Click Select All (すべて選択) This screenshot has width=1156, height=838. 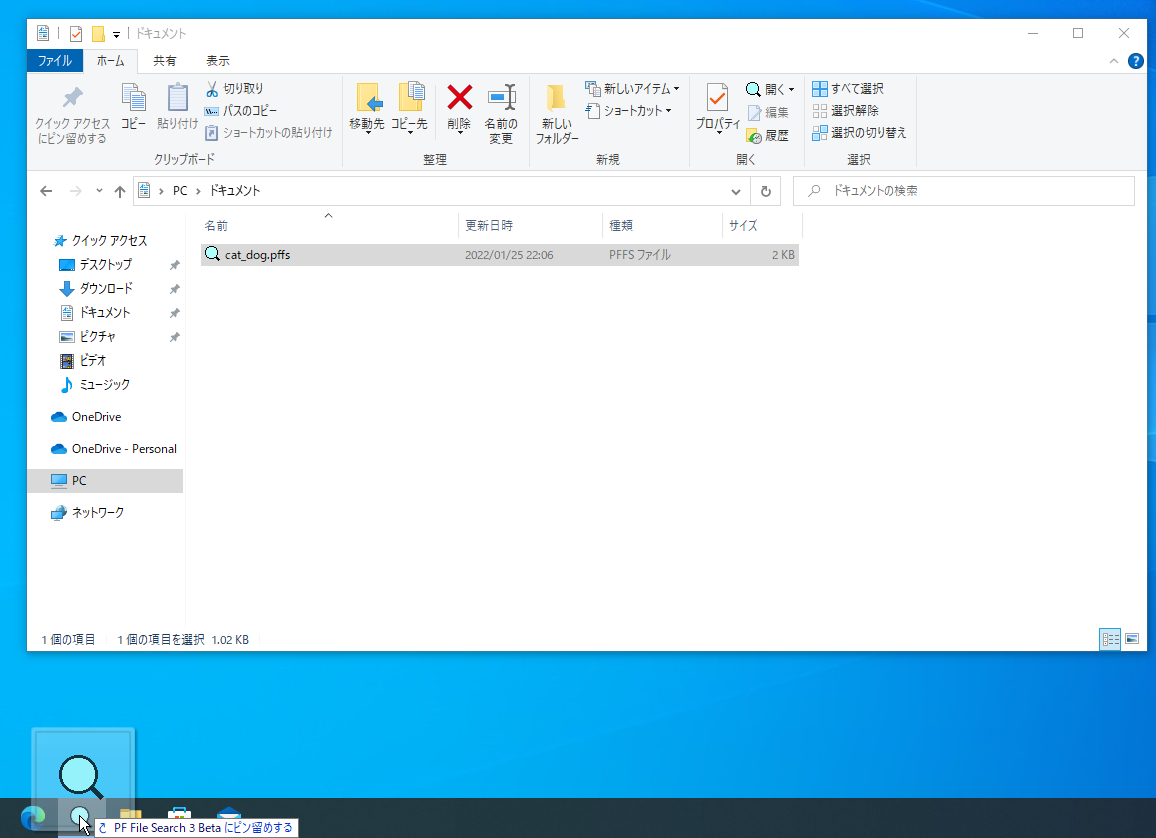[848, 88]
